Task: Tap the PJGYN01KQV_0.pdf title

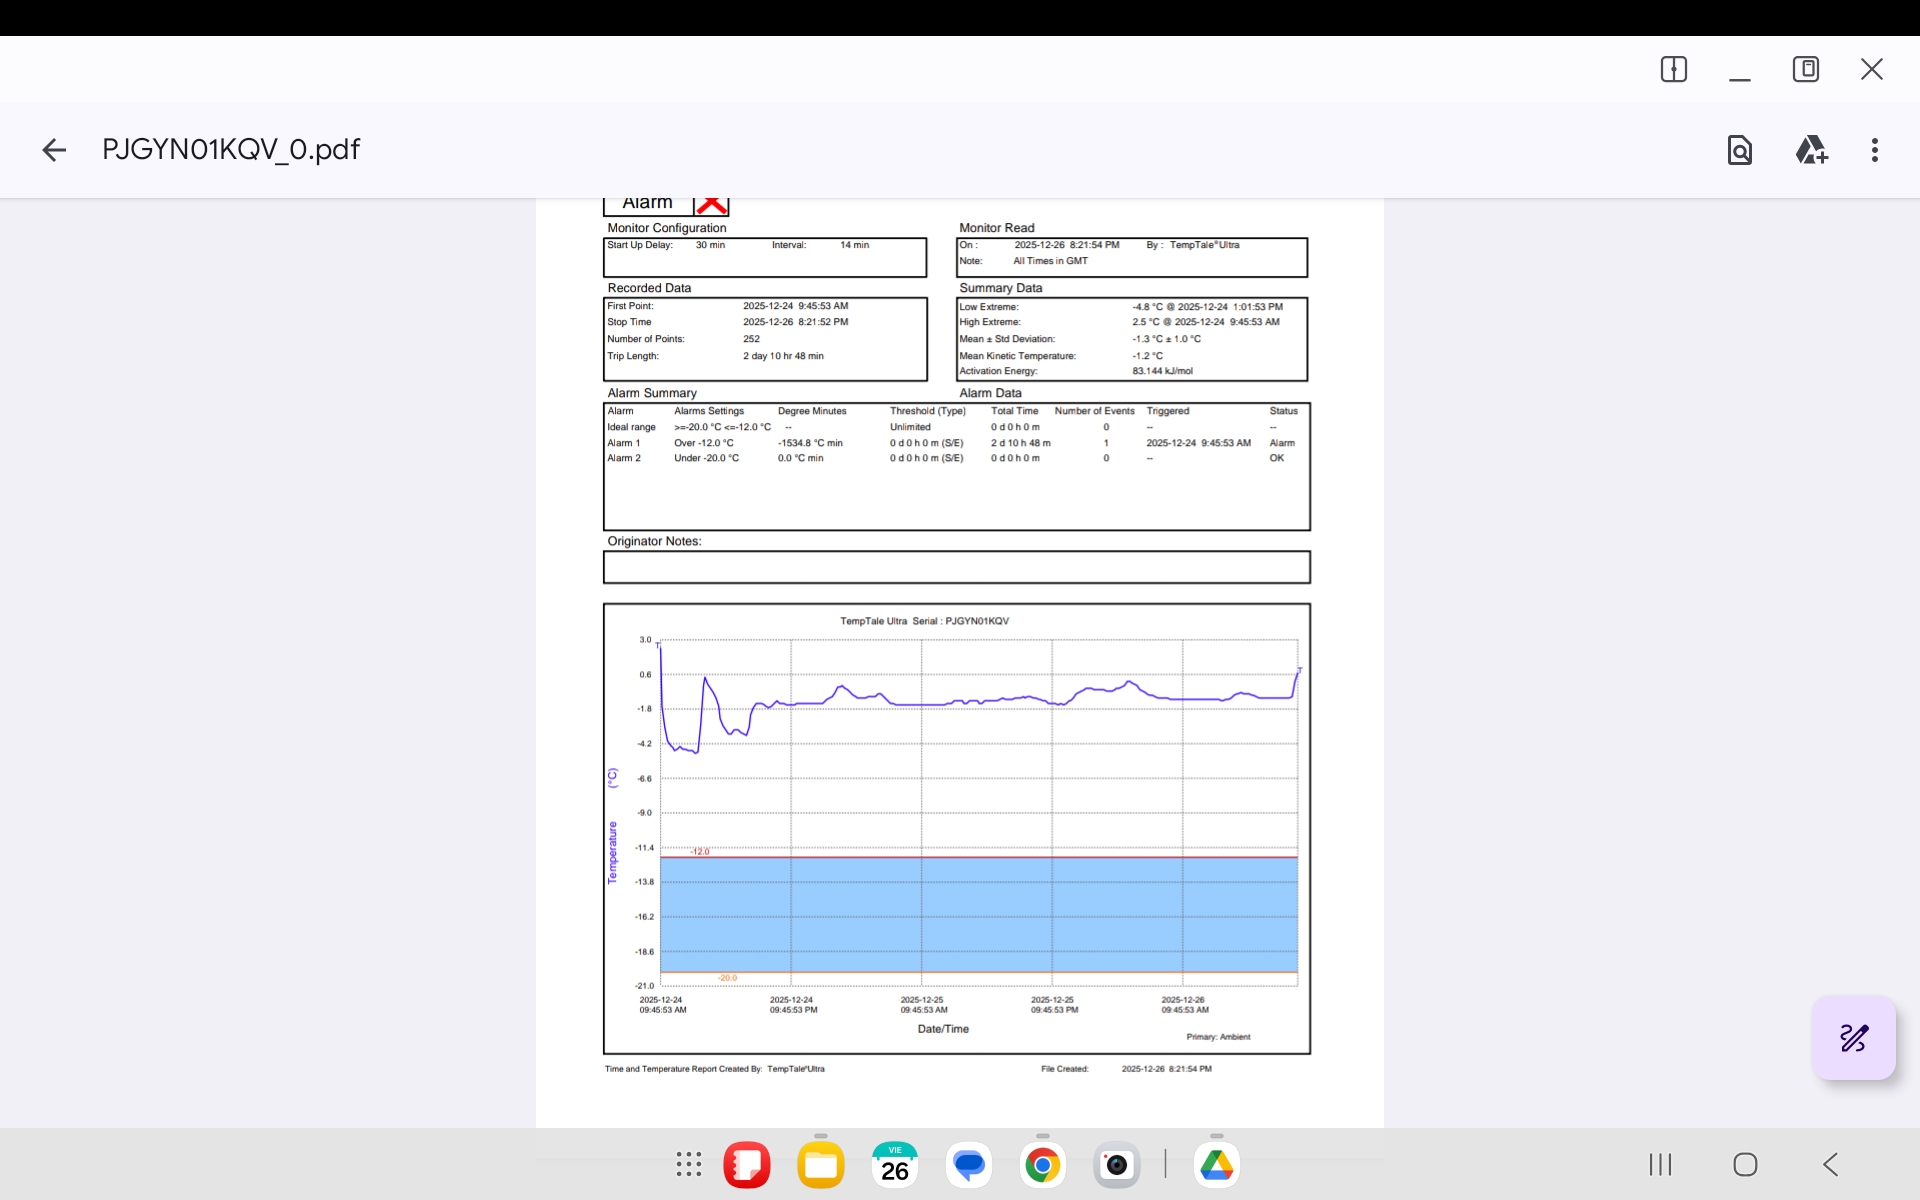Action: [231, 150]
